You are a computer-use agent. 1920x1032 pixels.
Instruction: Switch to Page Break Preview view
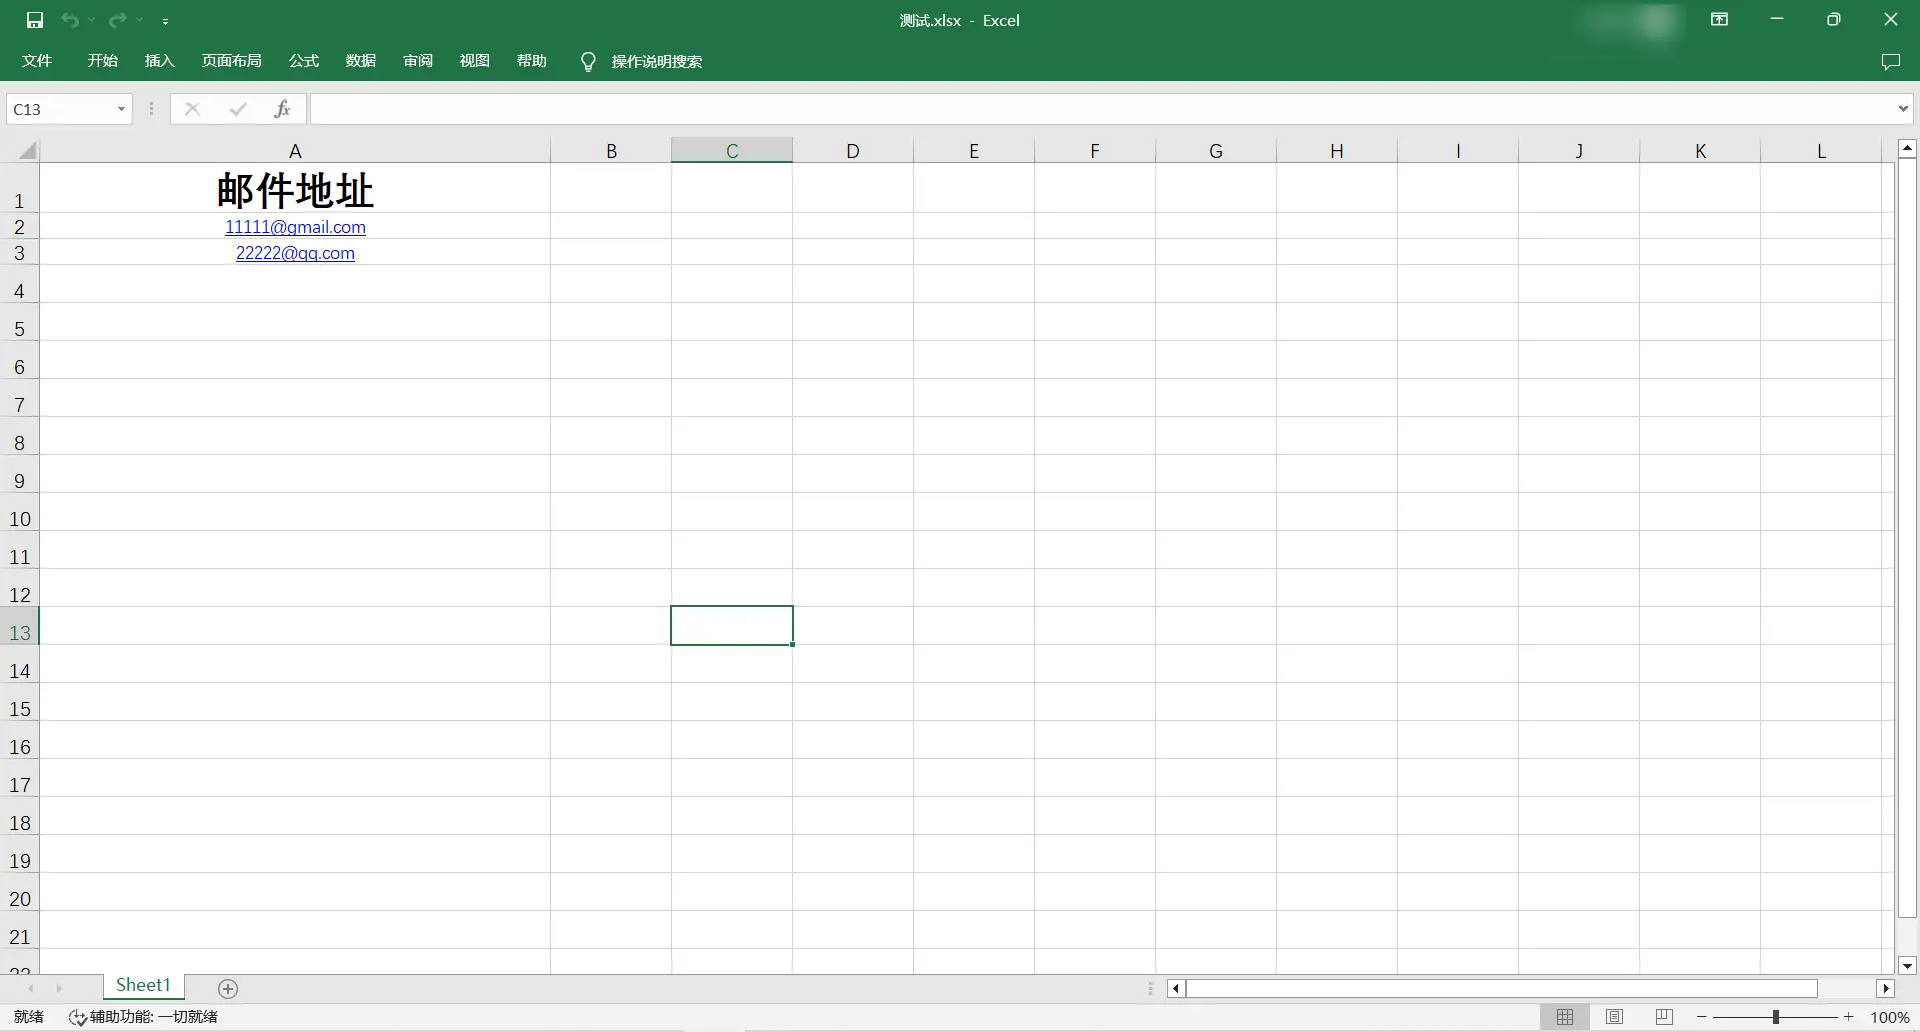click(x=1664, y=1017)
